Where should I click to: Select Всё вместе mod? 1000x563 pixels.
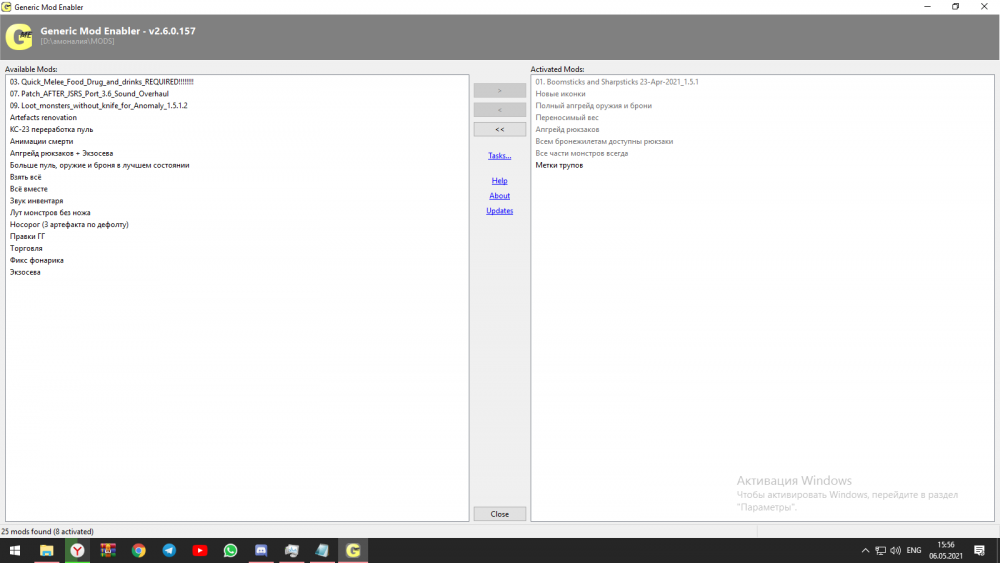click(x=29, y=189)
